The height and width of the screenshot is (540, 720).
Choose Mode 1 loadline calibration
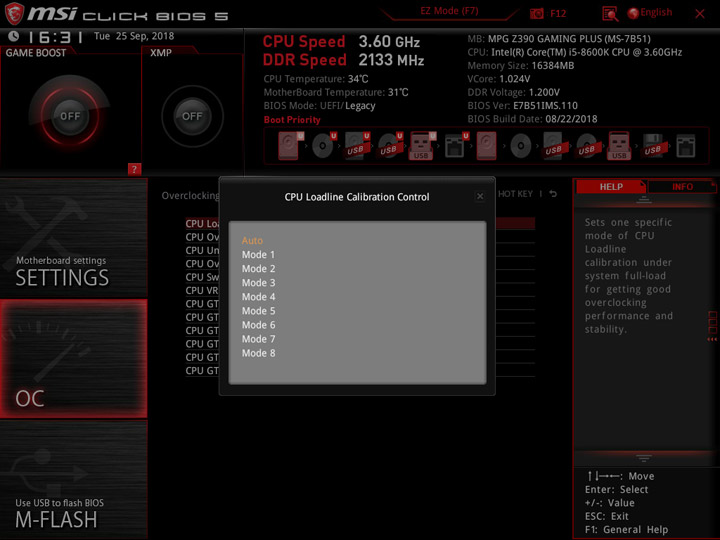point(258,254)
